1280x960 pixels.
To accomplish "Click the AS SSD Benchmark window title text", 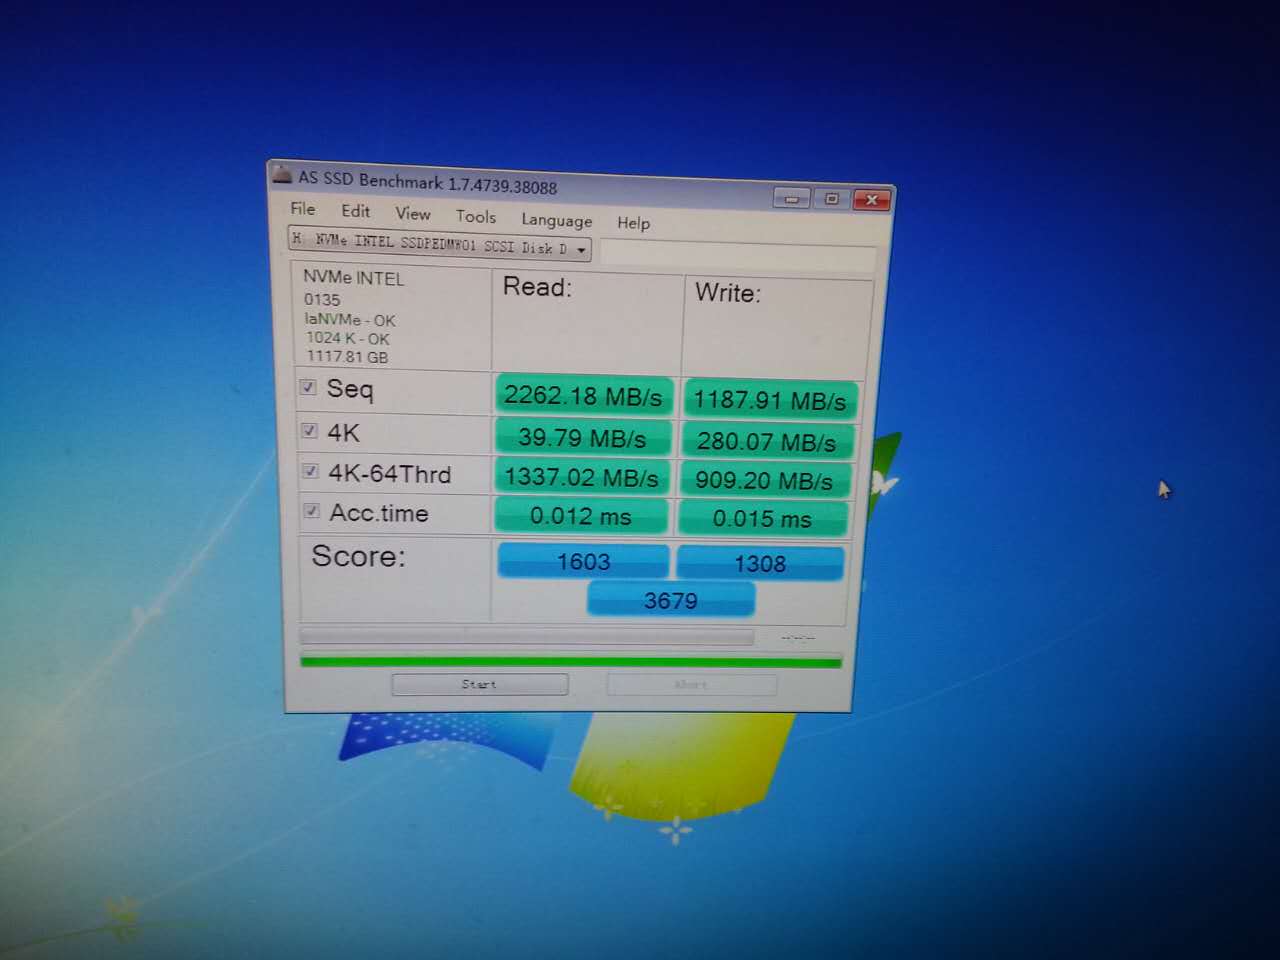I will click(428, 183).
